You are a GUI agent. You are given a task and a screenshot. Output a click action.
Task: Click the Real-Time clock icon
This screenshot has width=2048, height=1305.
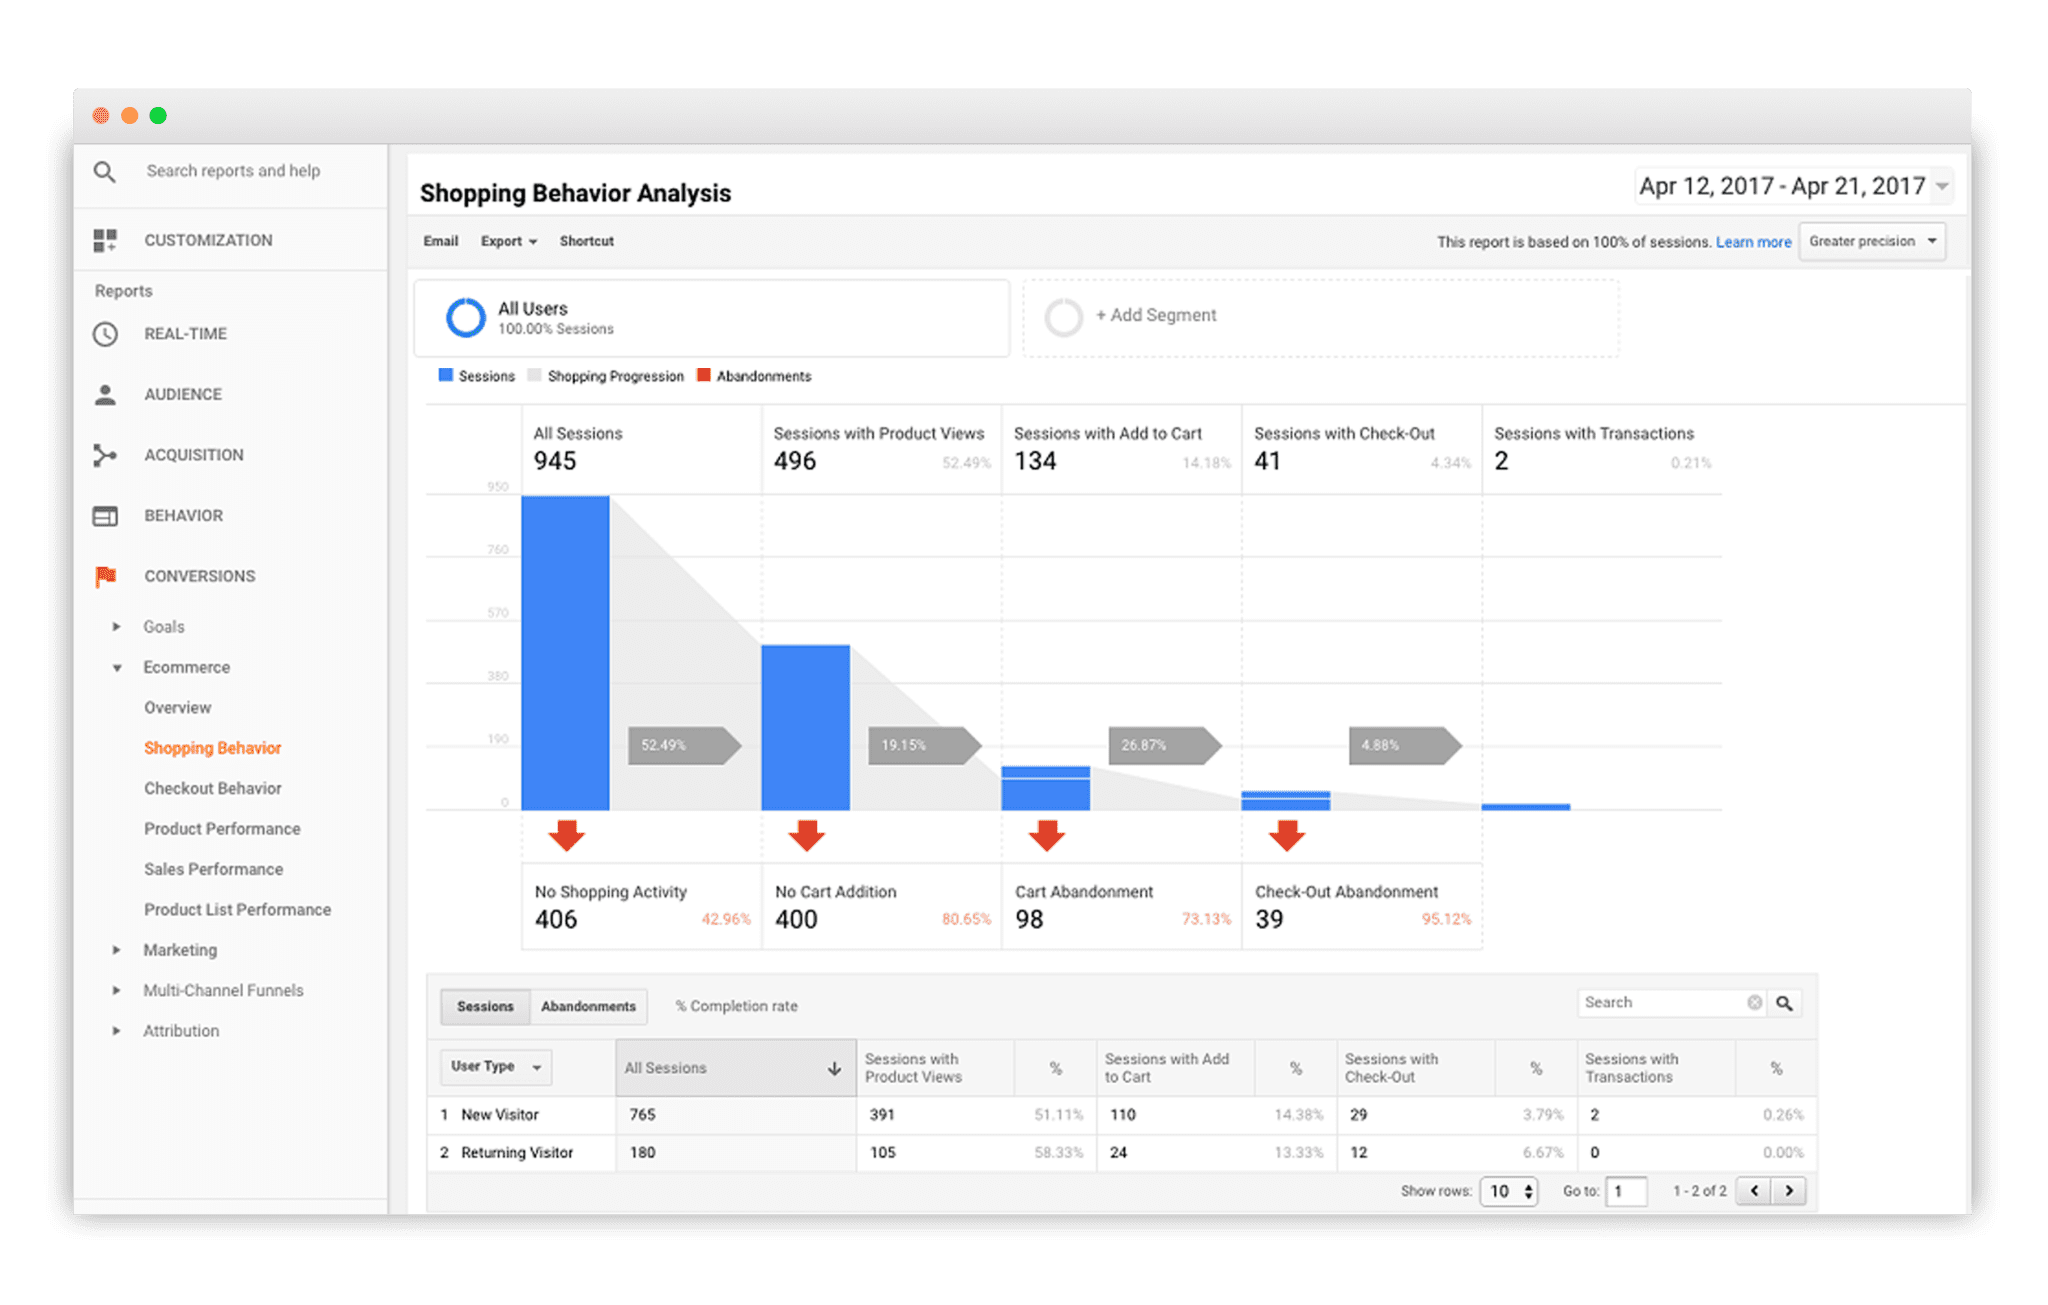[105, 333]
